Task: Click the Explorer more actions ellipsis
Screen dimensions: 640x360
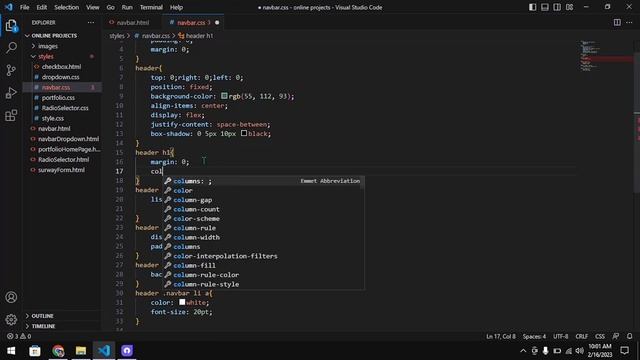Action: (x=91, y=22)
